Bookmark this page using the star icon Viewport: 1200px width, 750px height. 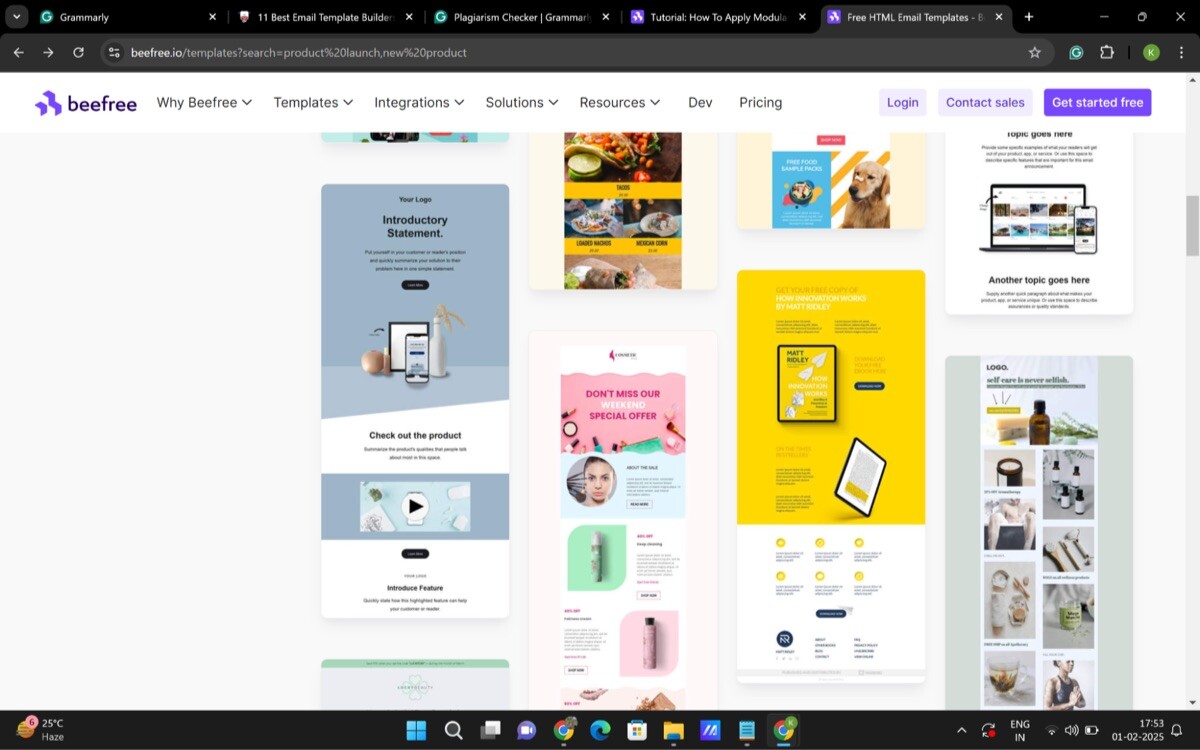coord(1035,52)
